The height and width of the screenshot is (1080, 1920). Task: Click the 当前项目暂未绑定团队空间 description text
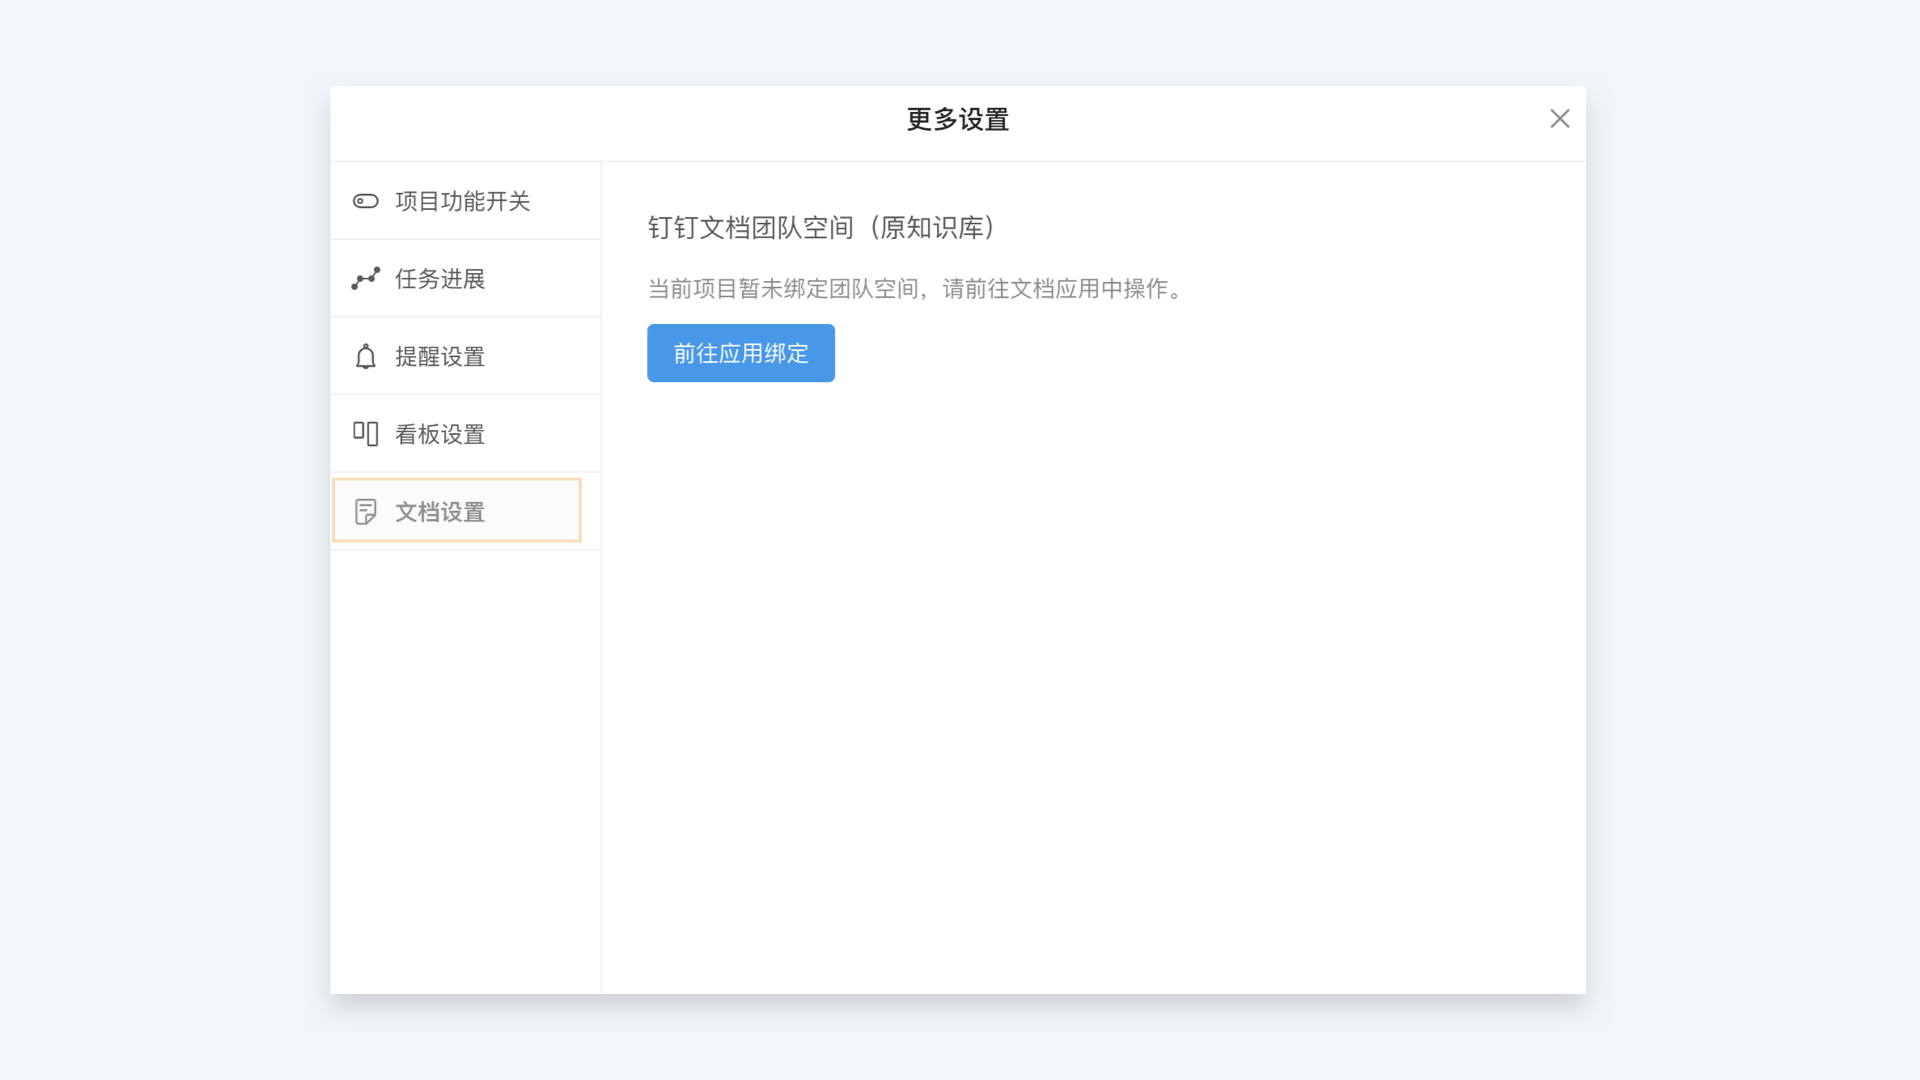click(x=915, y=289)
